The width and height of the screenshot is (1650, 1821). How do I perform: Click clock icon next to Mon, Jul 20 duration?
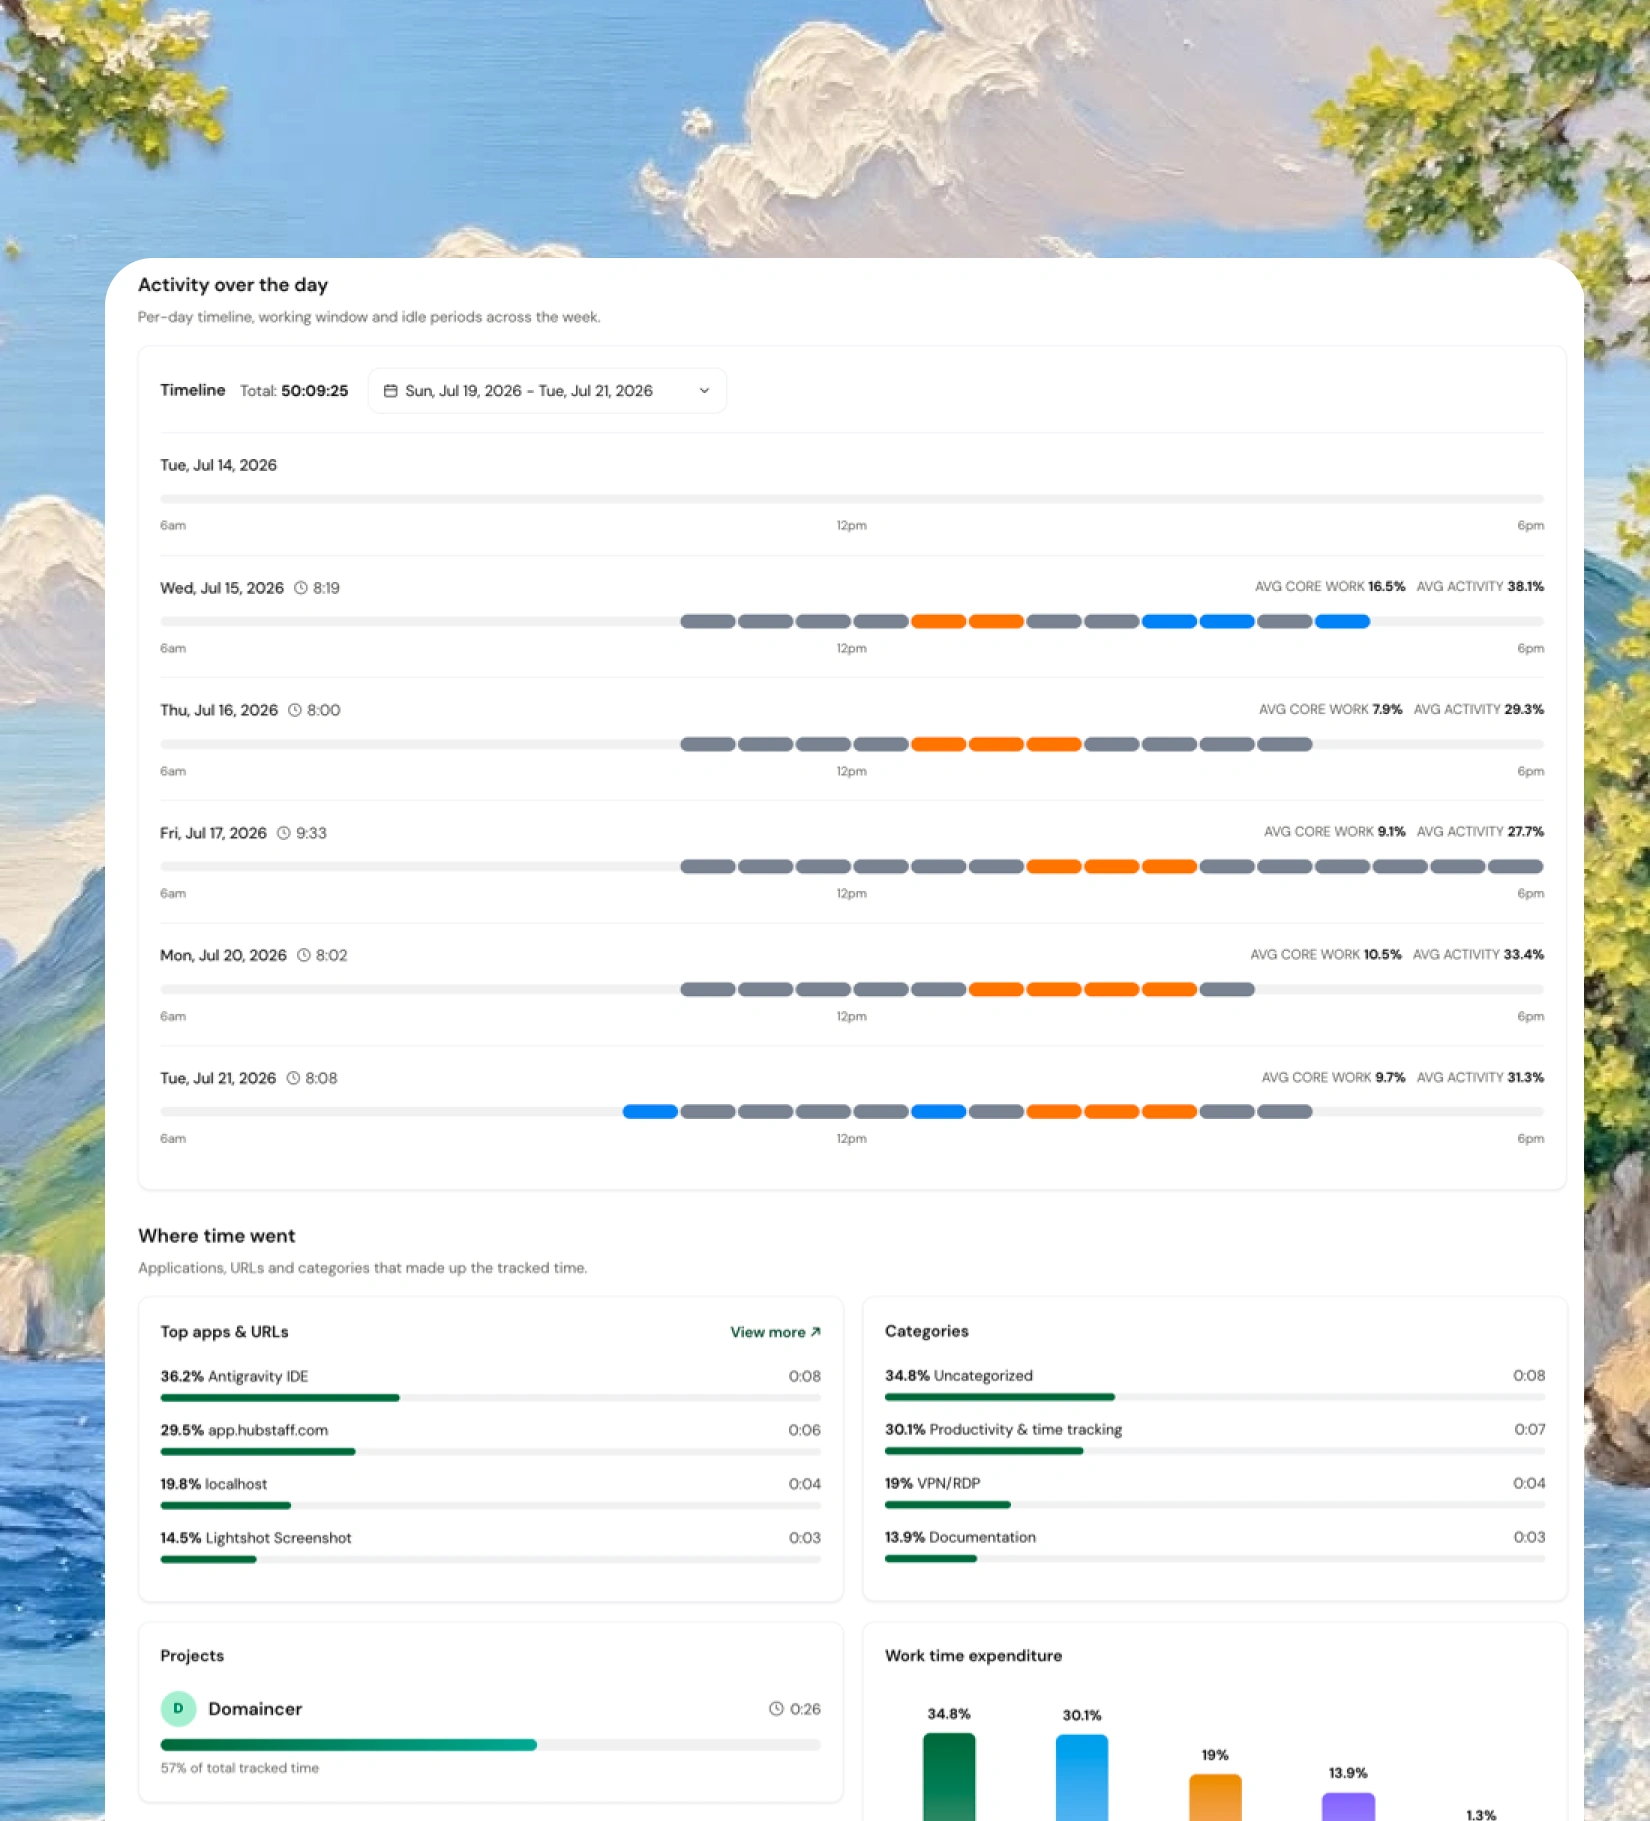click(304, 956)
